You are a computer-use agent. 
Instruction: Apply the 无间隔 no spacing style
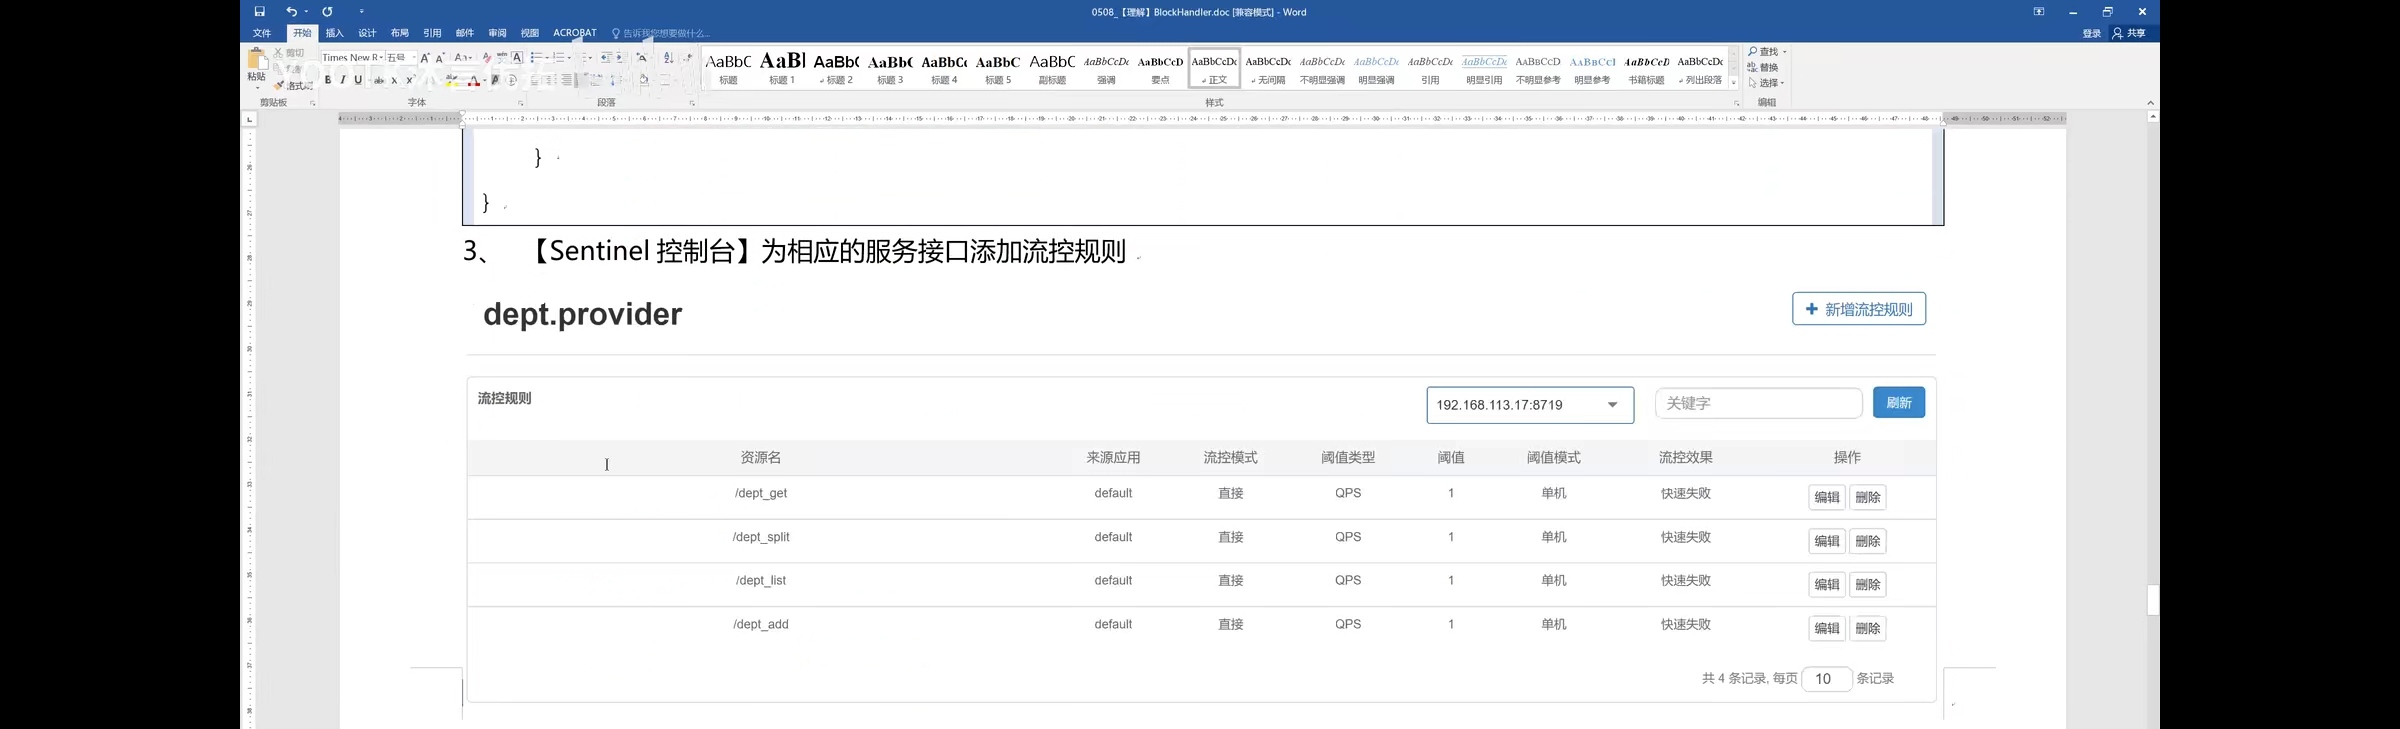[x=1268, y=68]
